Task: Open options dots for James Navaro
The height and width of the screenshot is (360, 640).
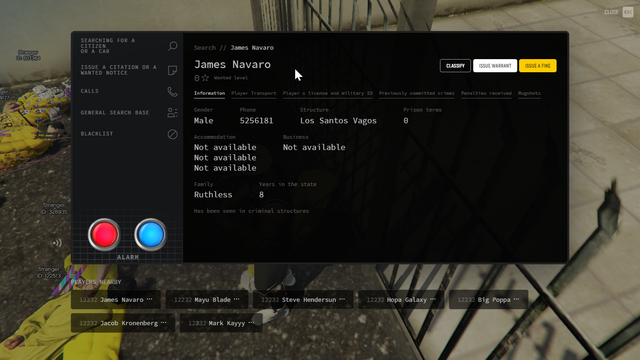Action: point(149,300)
